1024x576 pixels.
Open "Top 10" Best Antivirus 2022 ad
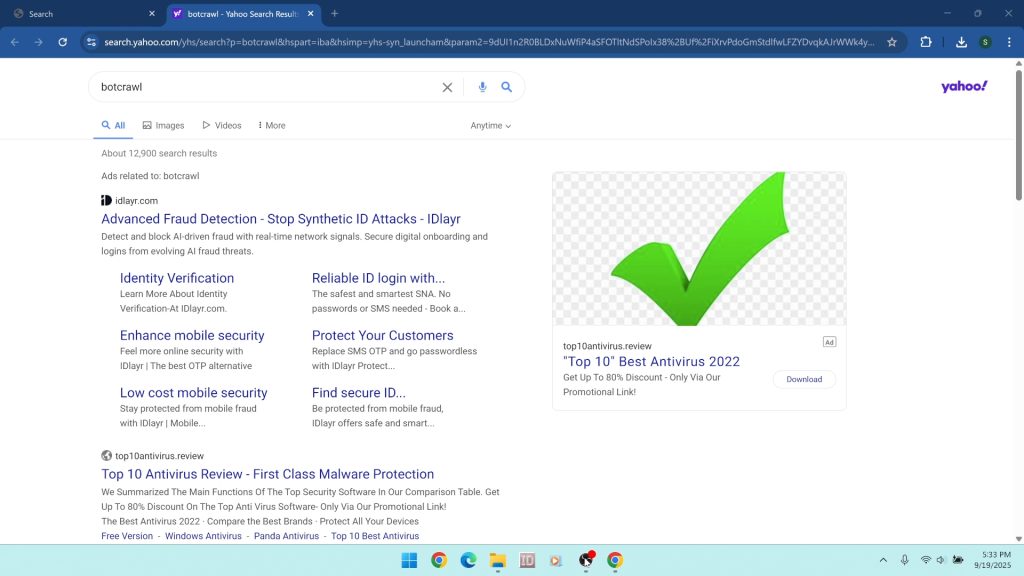coord(651,361)
